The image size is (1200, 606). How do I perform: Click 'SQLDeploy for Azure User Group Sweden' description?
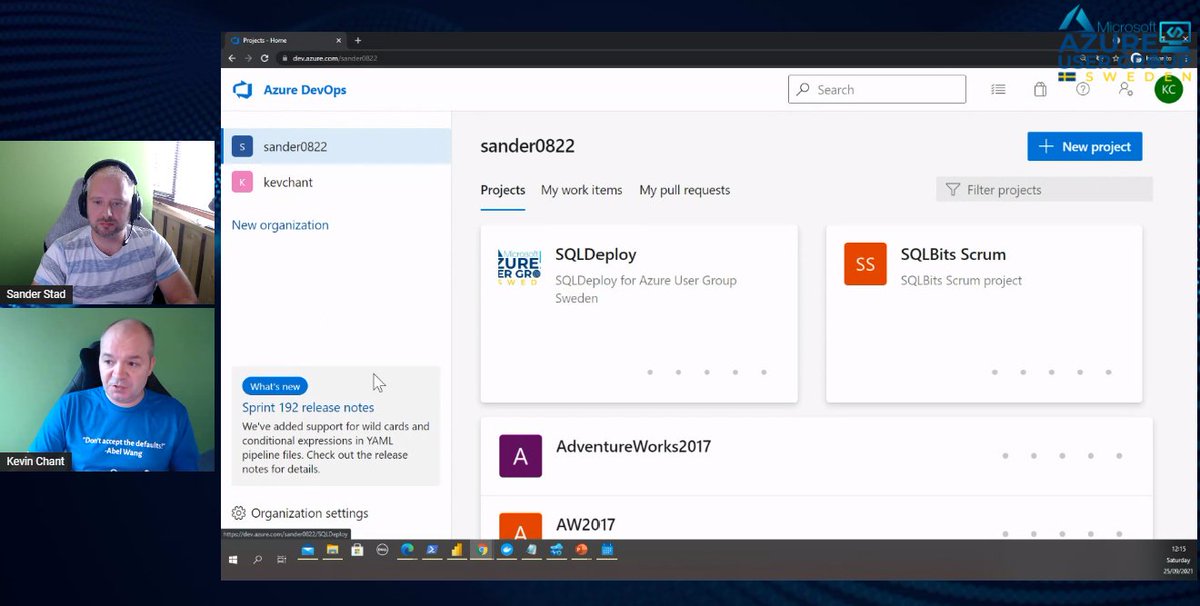(646, 289)
